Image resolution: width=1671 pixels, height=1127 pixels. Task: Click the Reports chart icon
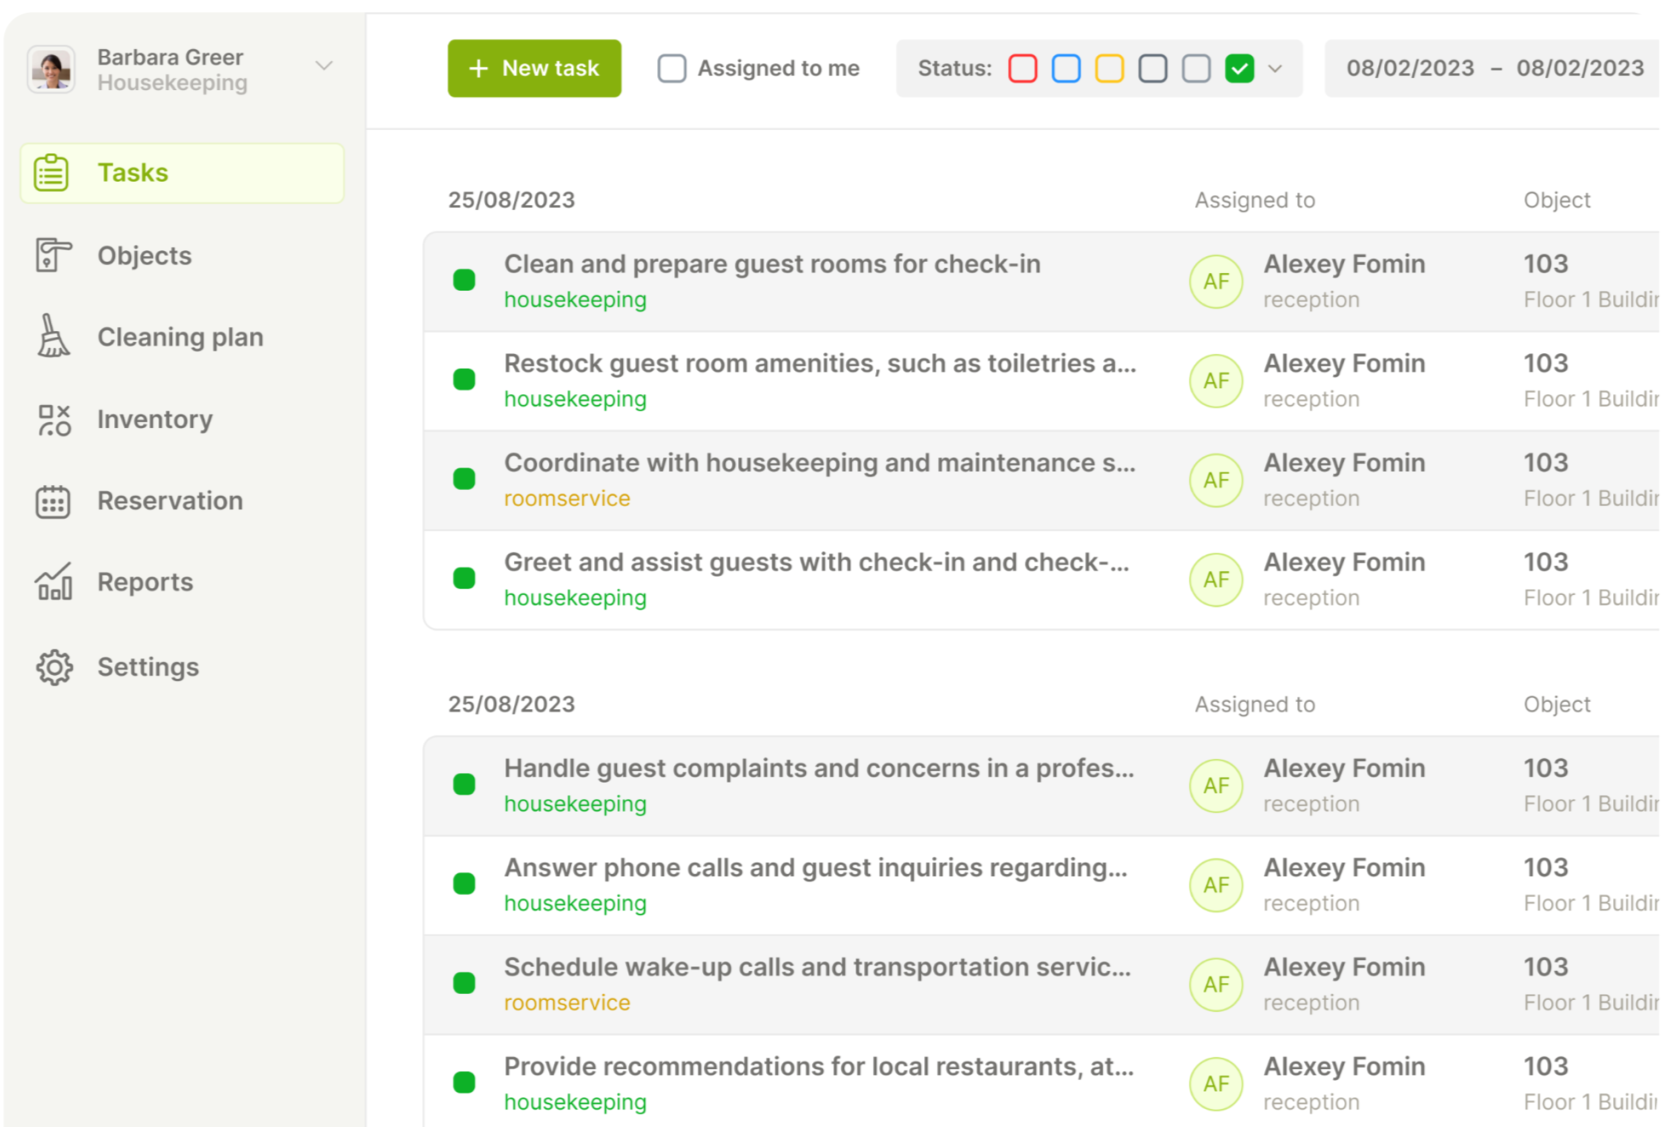[x=53, y=582]
